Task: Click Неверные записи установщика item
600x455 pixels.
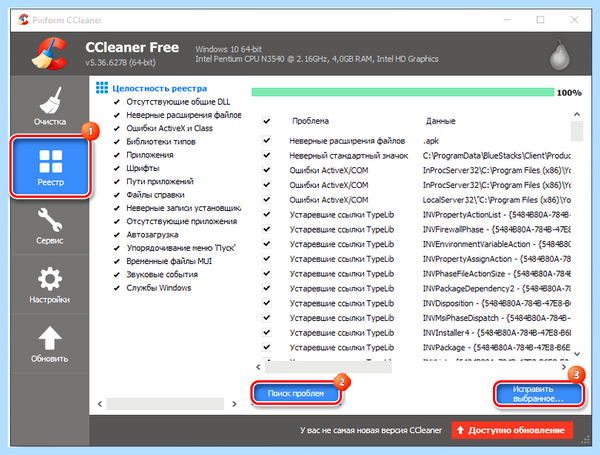Action: click(x=184, y=208)
